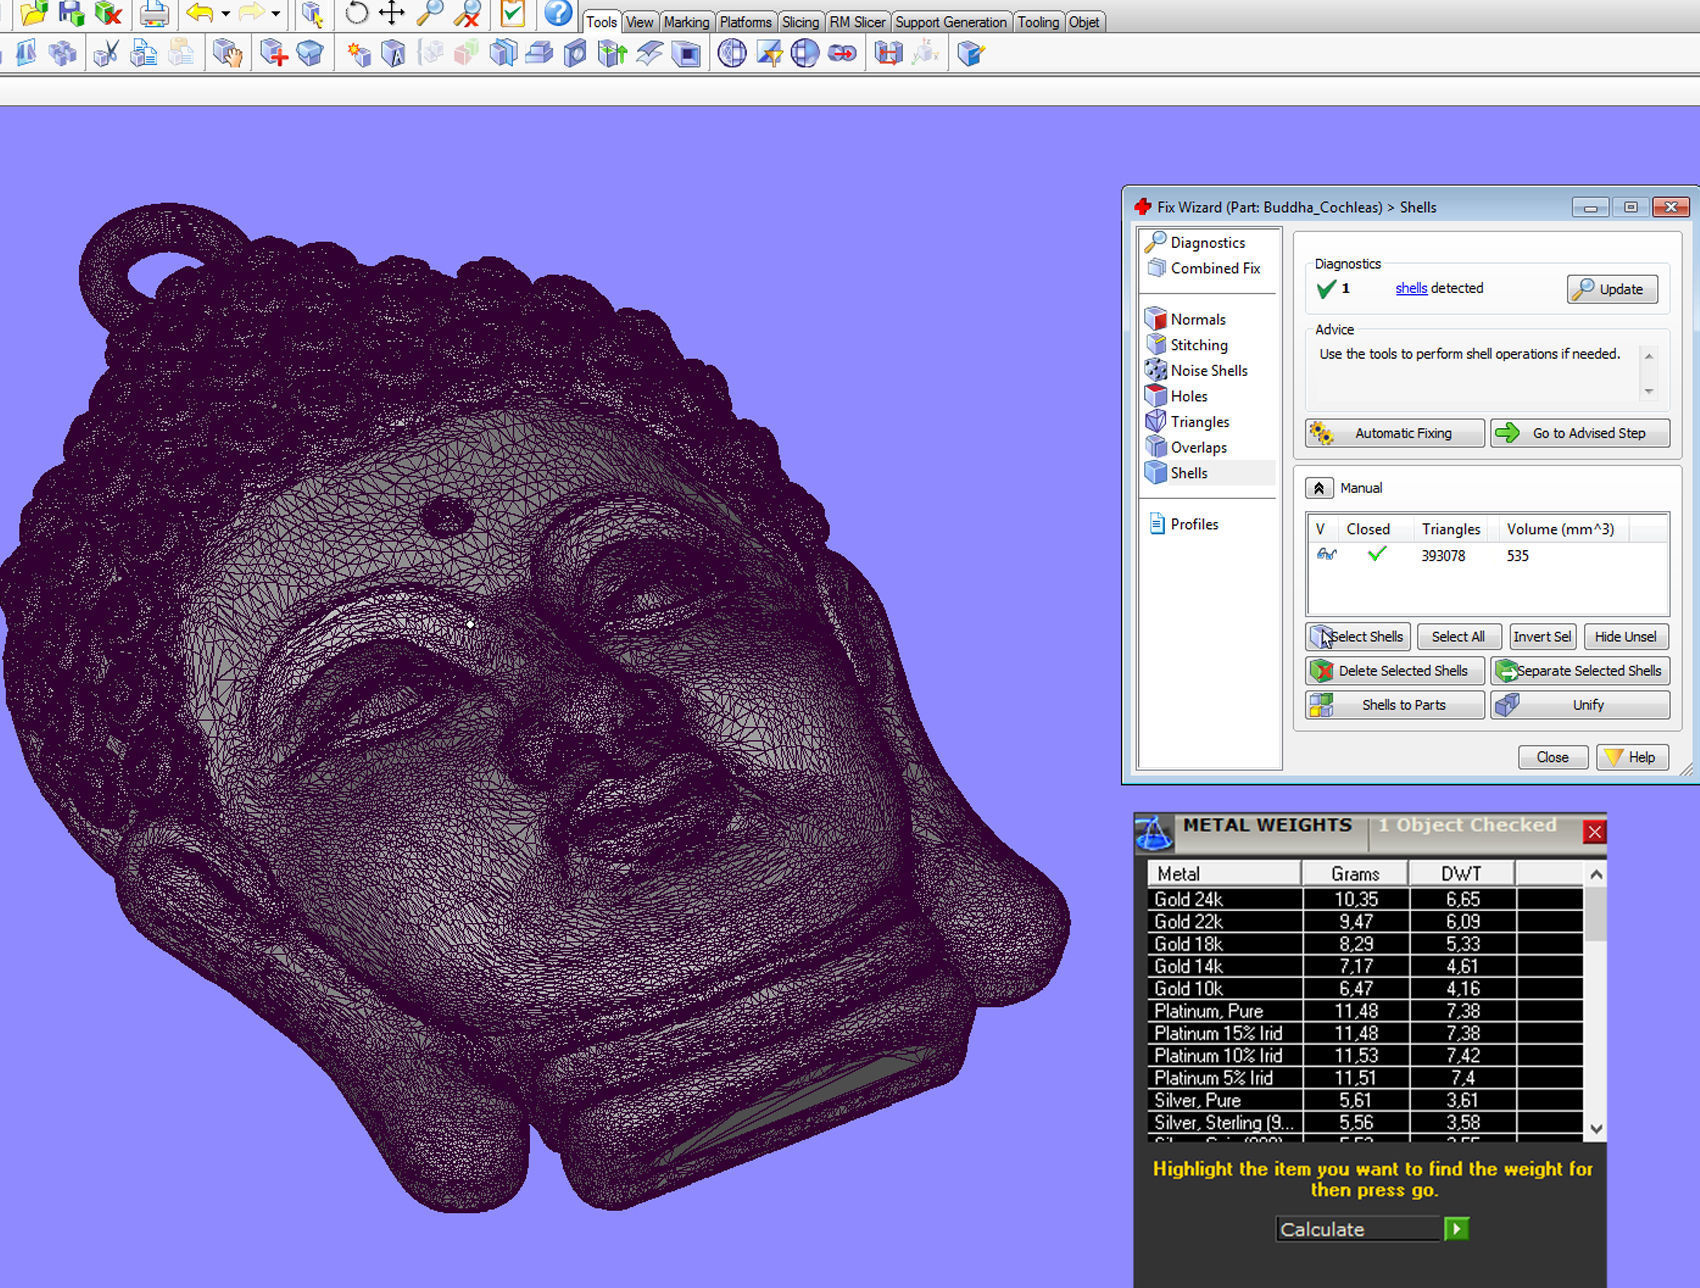Screen dimensions: 1700x1288
Task: Open the Redo history dropdown arrow
Action: [x=275, y=14]
